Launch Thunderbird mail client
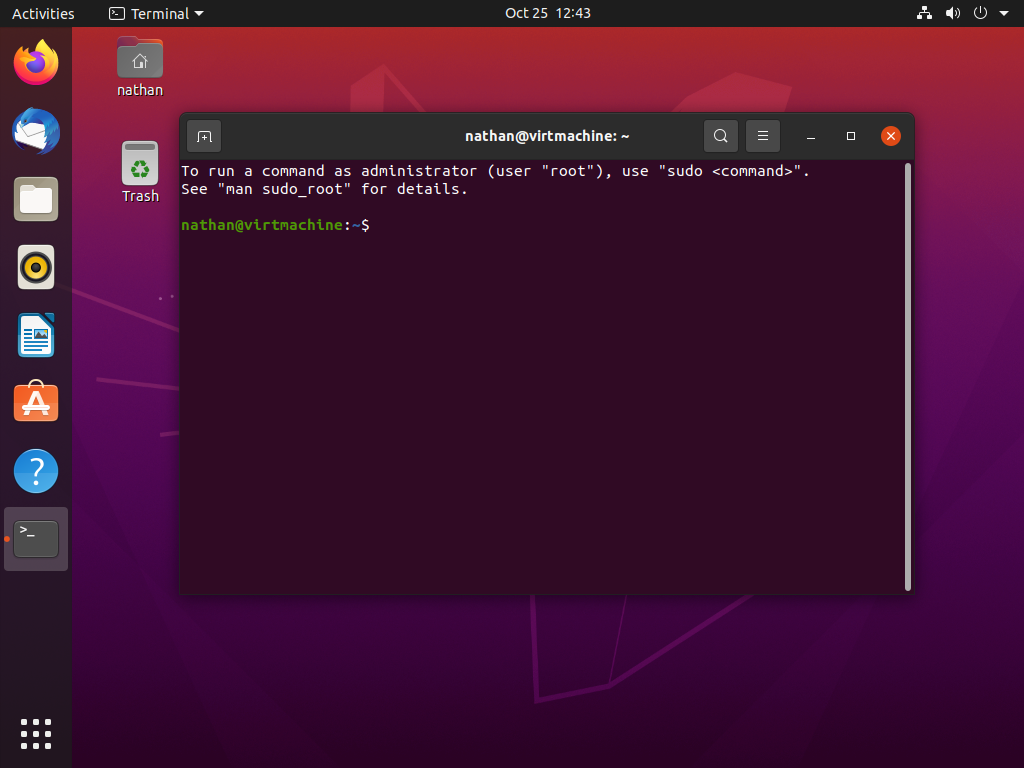1024x768 pixels. (36, 131)
